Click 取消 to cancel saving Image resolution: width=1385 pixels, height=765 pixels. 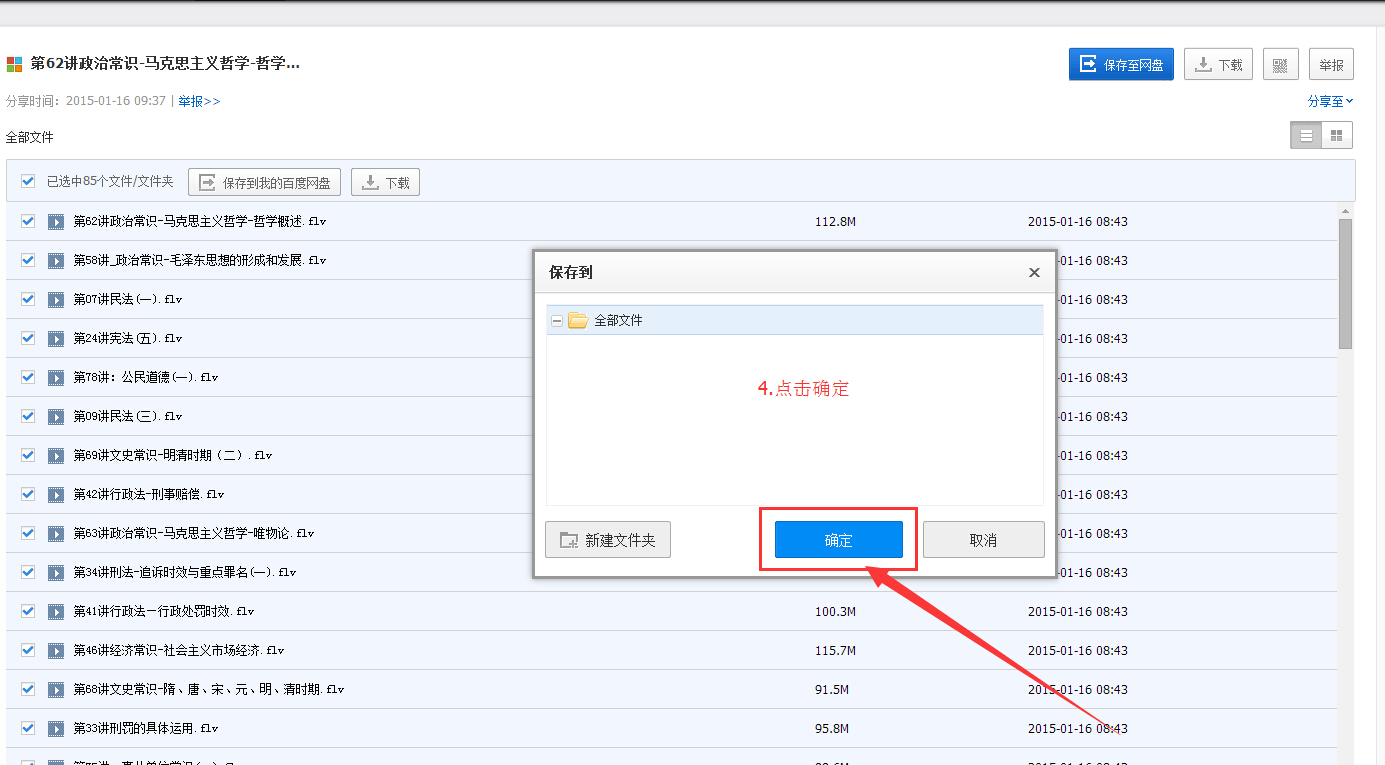(x=984, y=540)
